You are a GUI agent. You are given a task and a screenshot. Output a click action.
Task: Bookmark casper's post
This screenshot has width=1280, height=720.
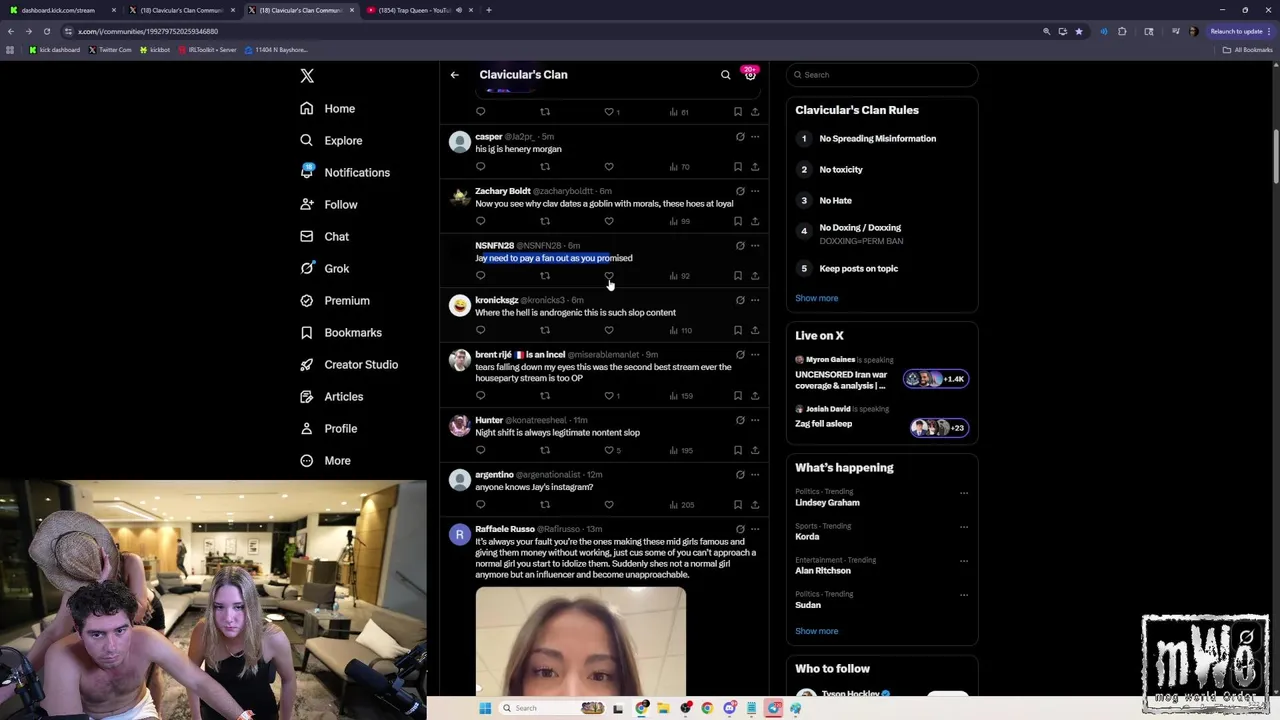738,167
